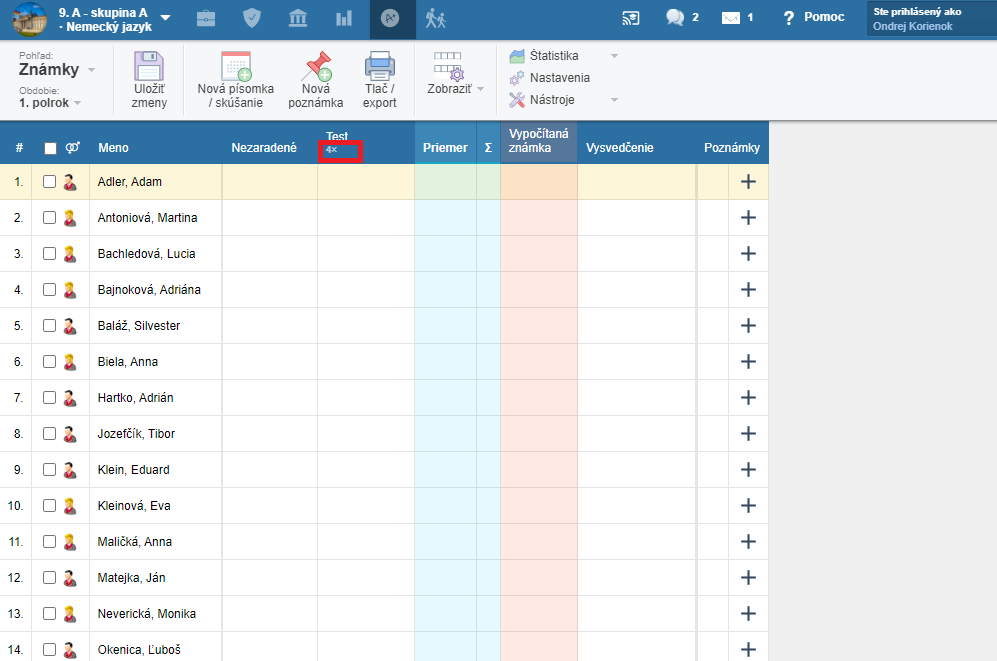Expand the Zobraziť display options dropdown
This screenshot has width=997, height=661.
point(455,88)
